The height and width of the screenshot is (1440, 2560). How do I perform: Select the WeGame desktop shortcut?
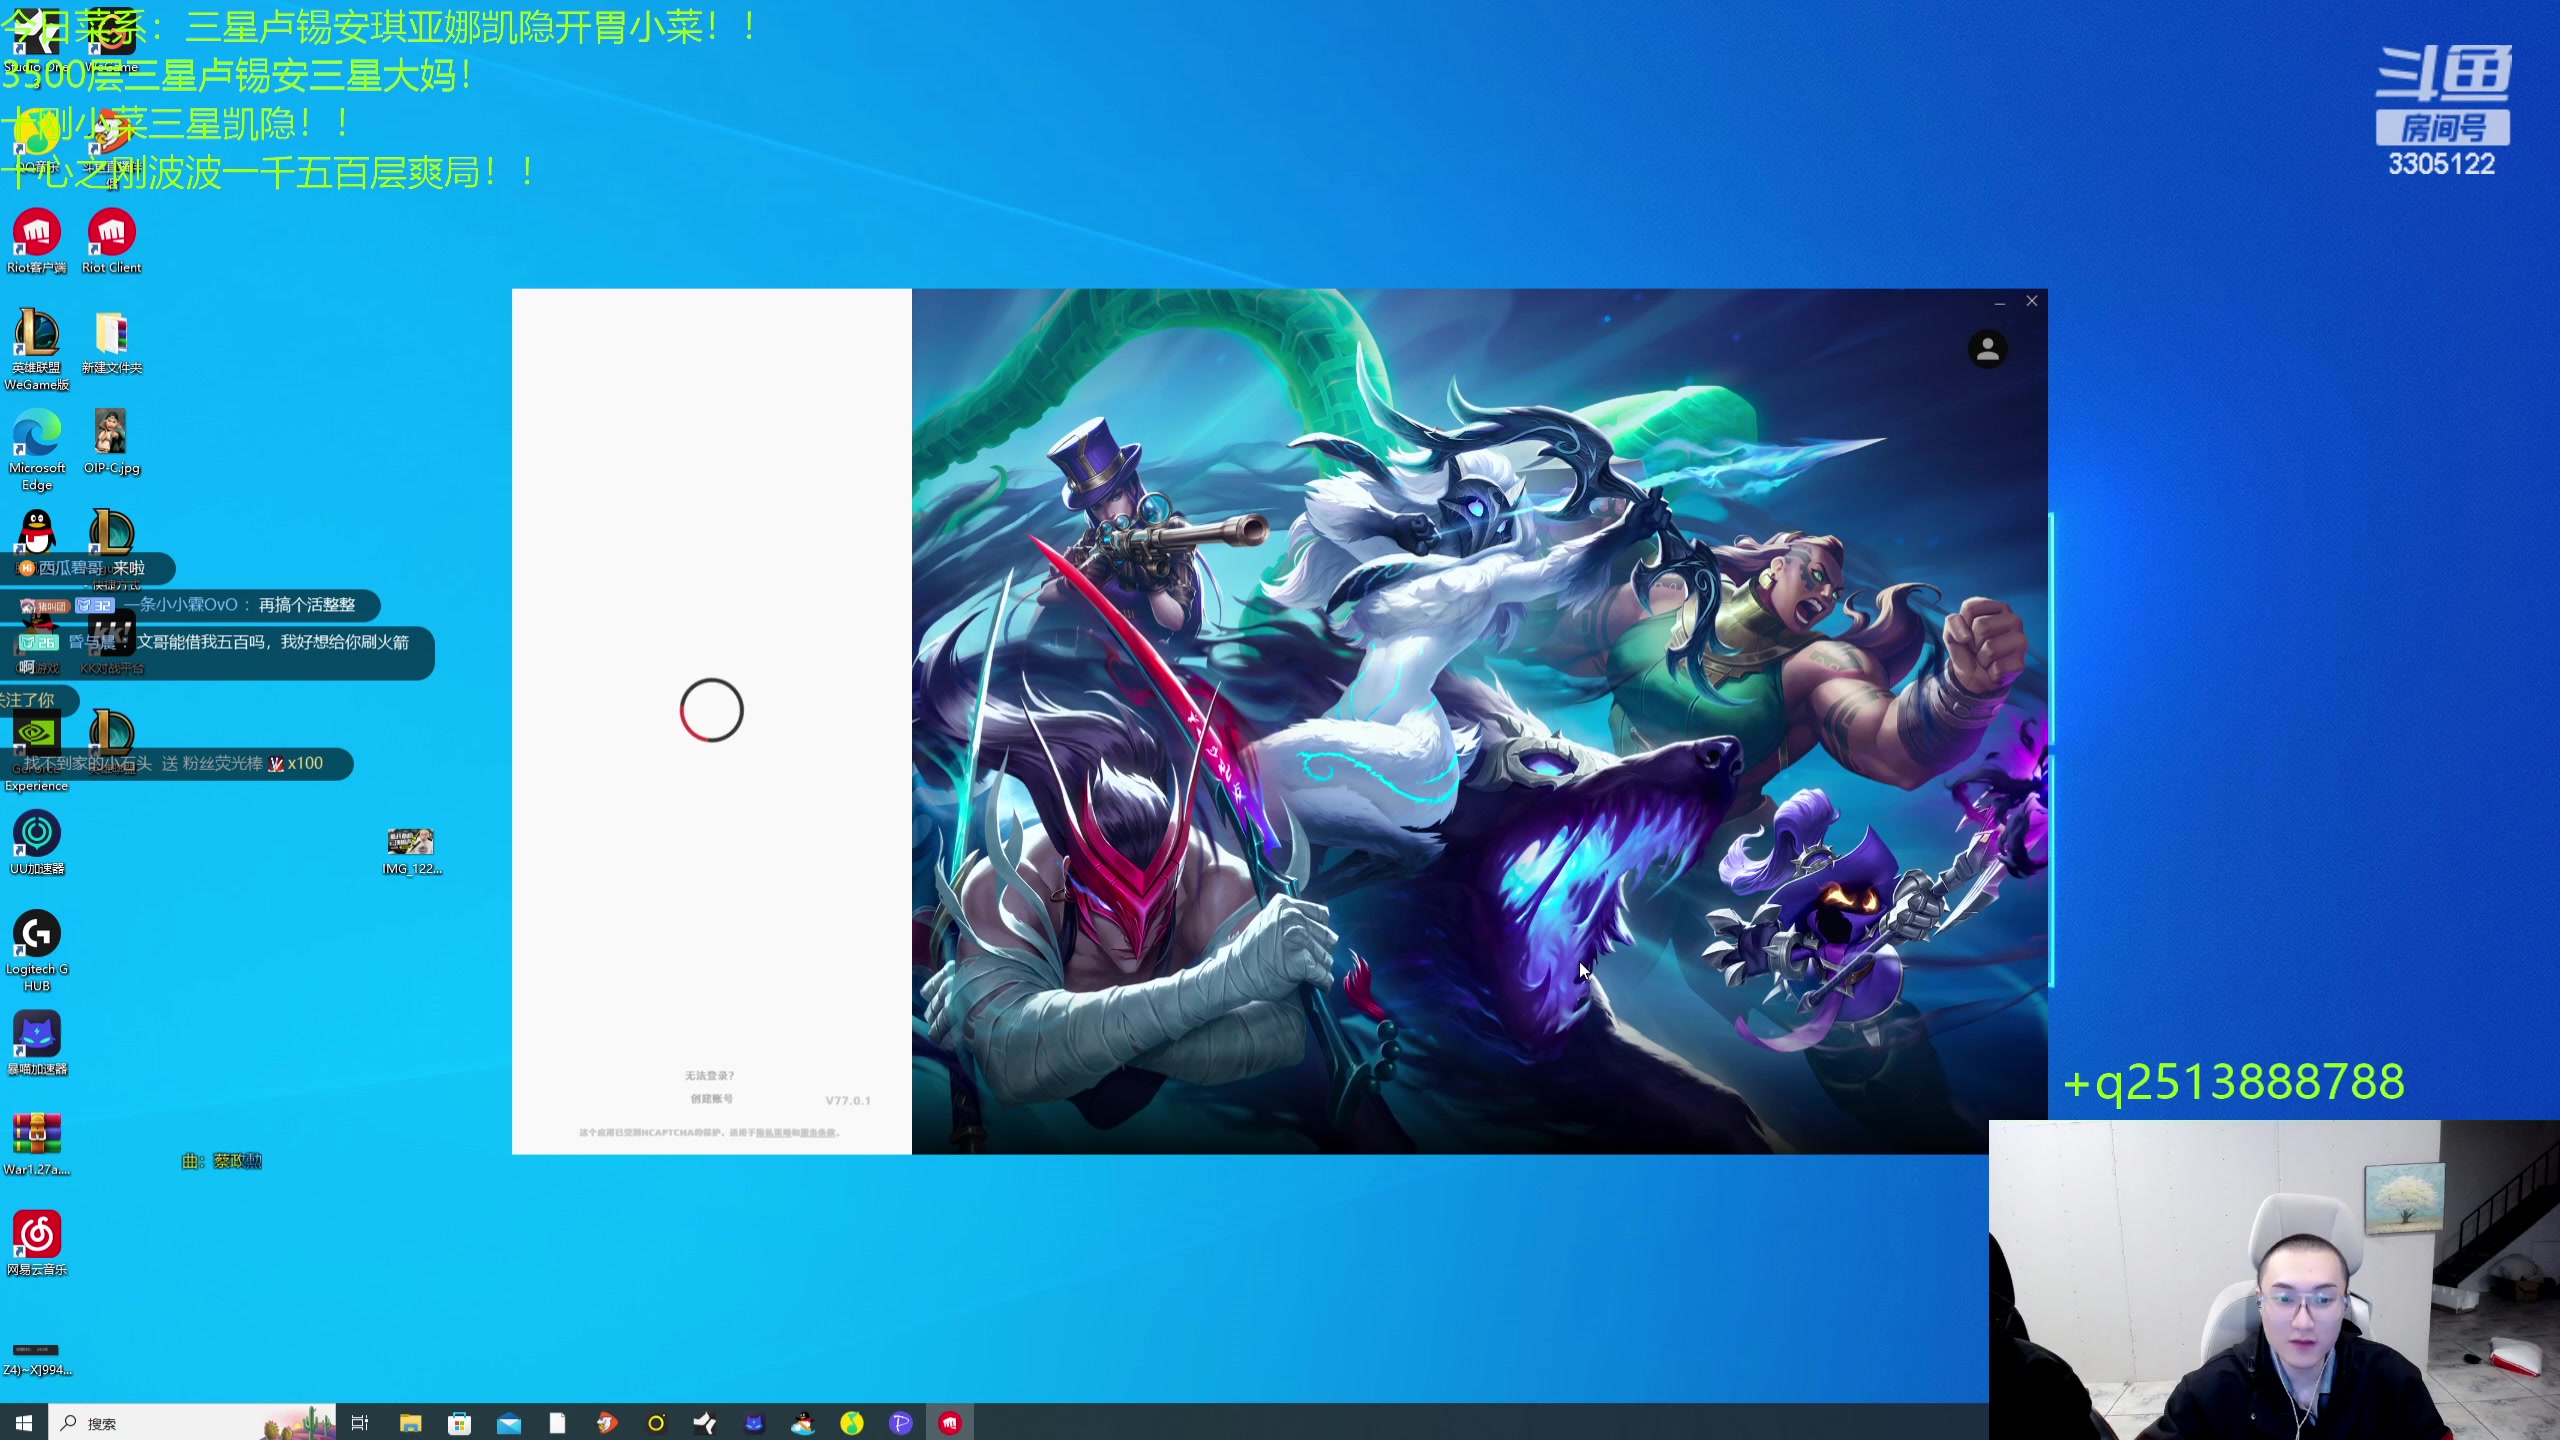point(112,42)
